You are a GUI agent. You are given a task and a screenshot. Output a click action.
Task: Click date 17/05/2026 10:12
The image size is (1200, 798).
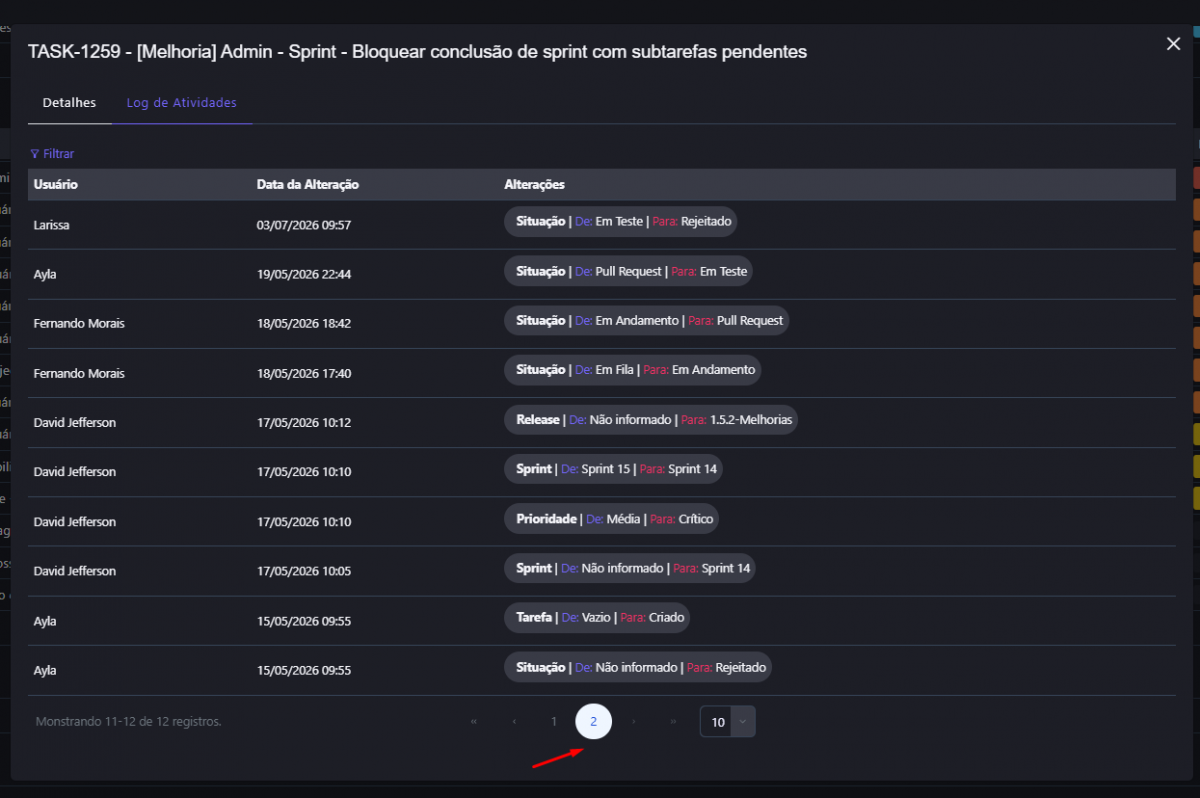[x=304, y=423]
